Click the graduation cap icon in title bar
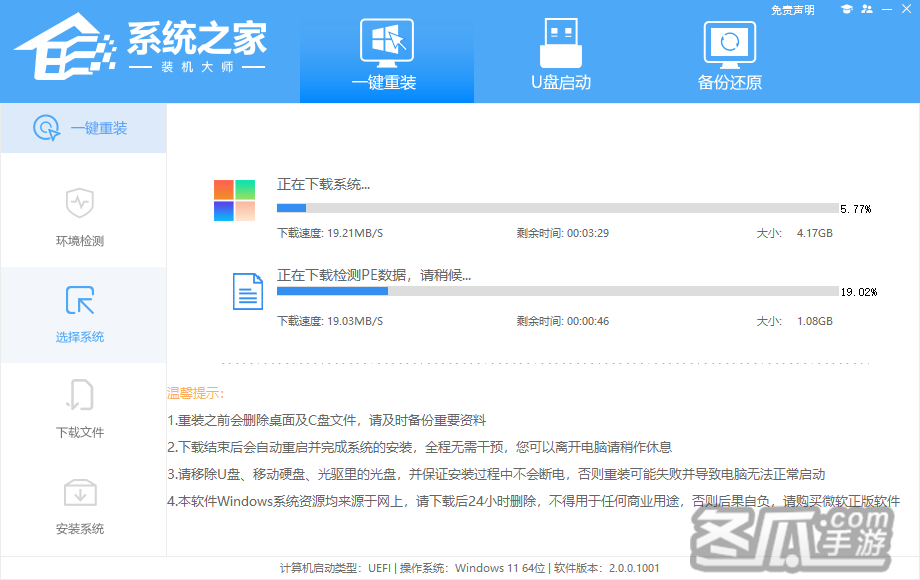This screenshot has height=580, width=920. [847, 9]
